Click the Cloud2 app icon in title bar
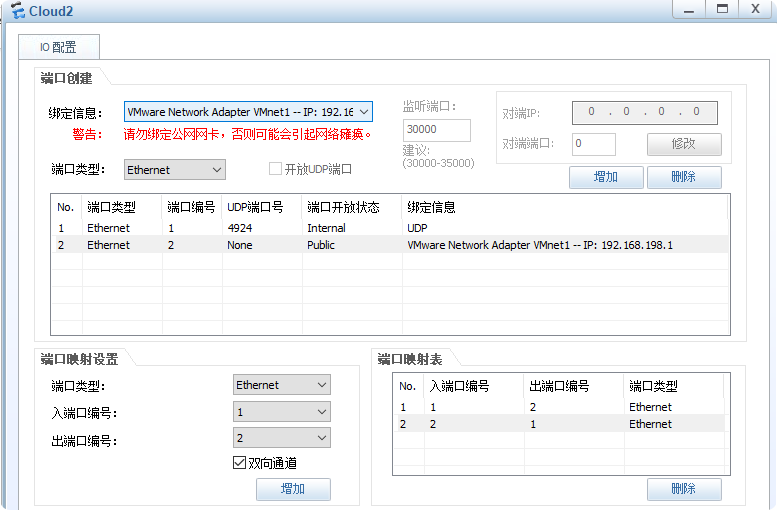777x510 pixels. [x=17, y=11]
